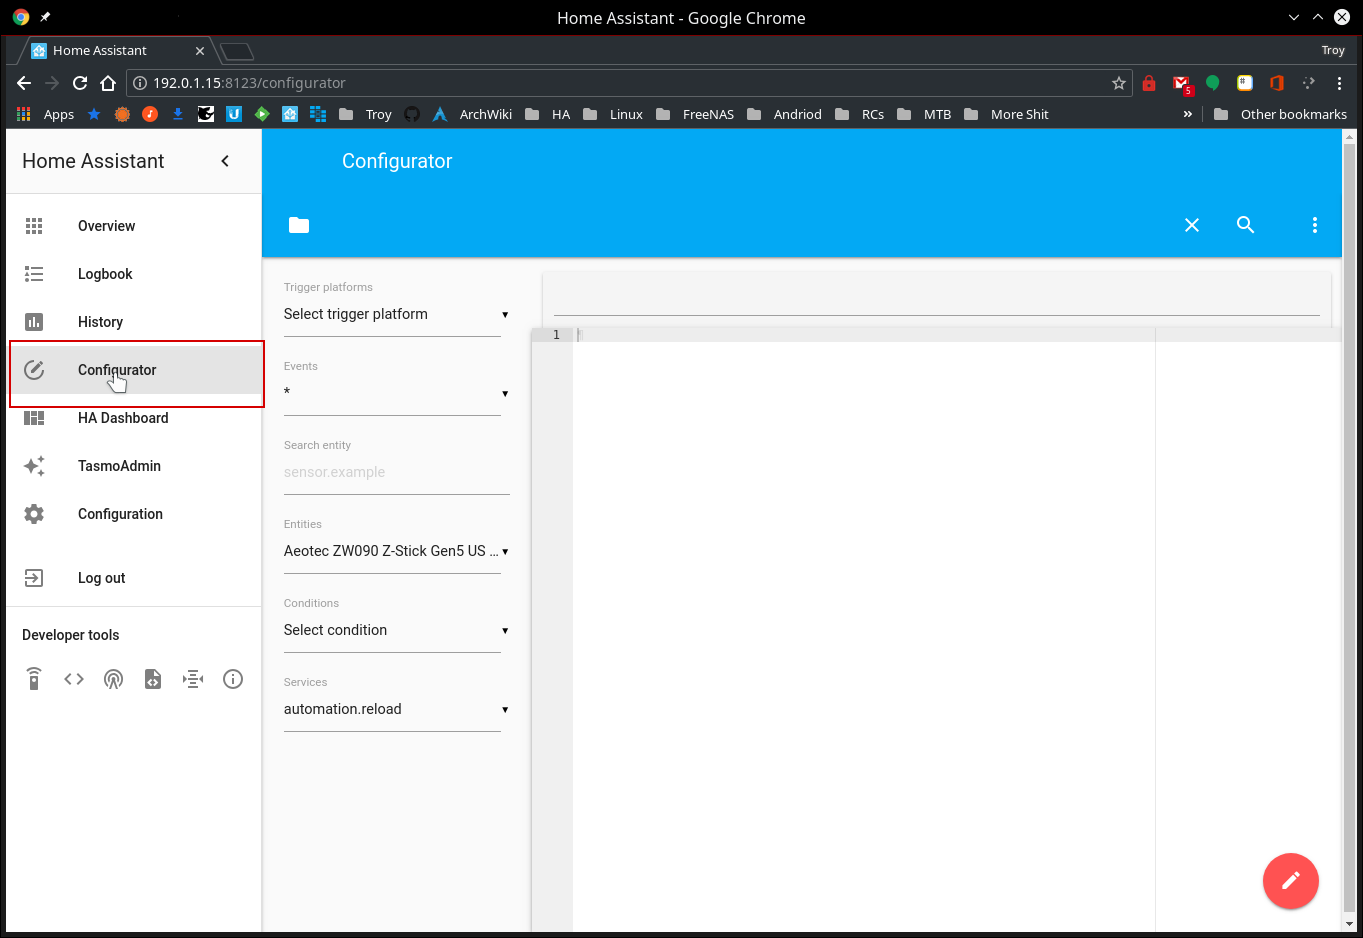Viewport: 1363px width, 938px height.
Task: Click the X close icon in Configurator toolbar
Action: pyautogui.click(x=1192, y=225)
